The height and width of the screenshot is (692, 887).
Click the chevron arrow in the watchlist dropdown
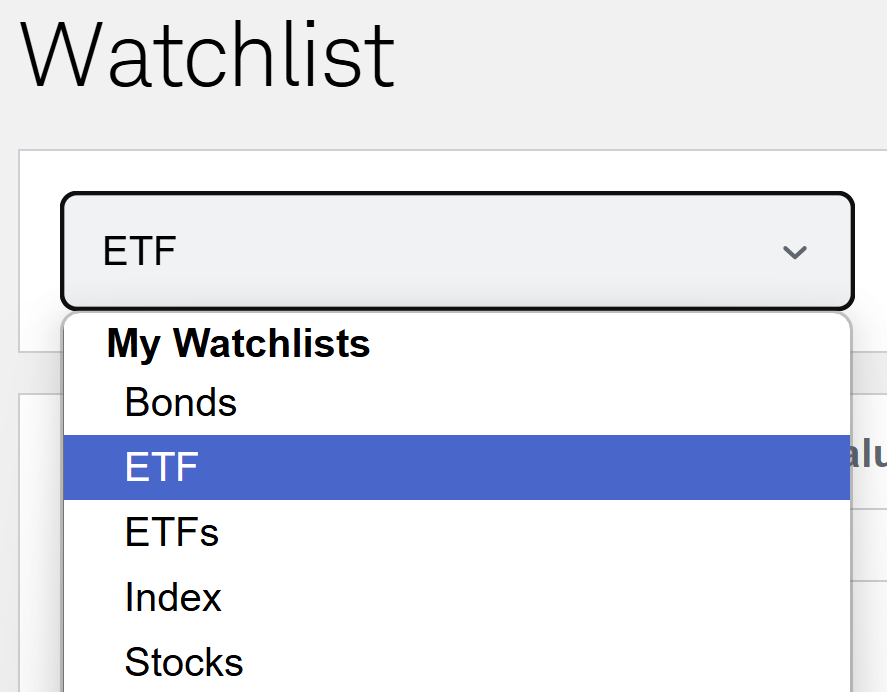[794, 252]
